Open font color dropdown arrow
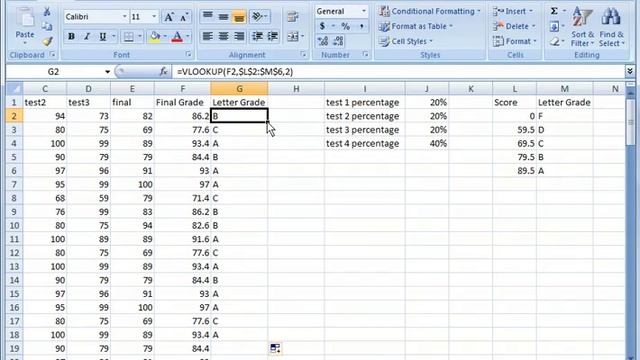Viewport: 640px width, 360px height. (188, 36)
